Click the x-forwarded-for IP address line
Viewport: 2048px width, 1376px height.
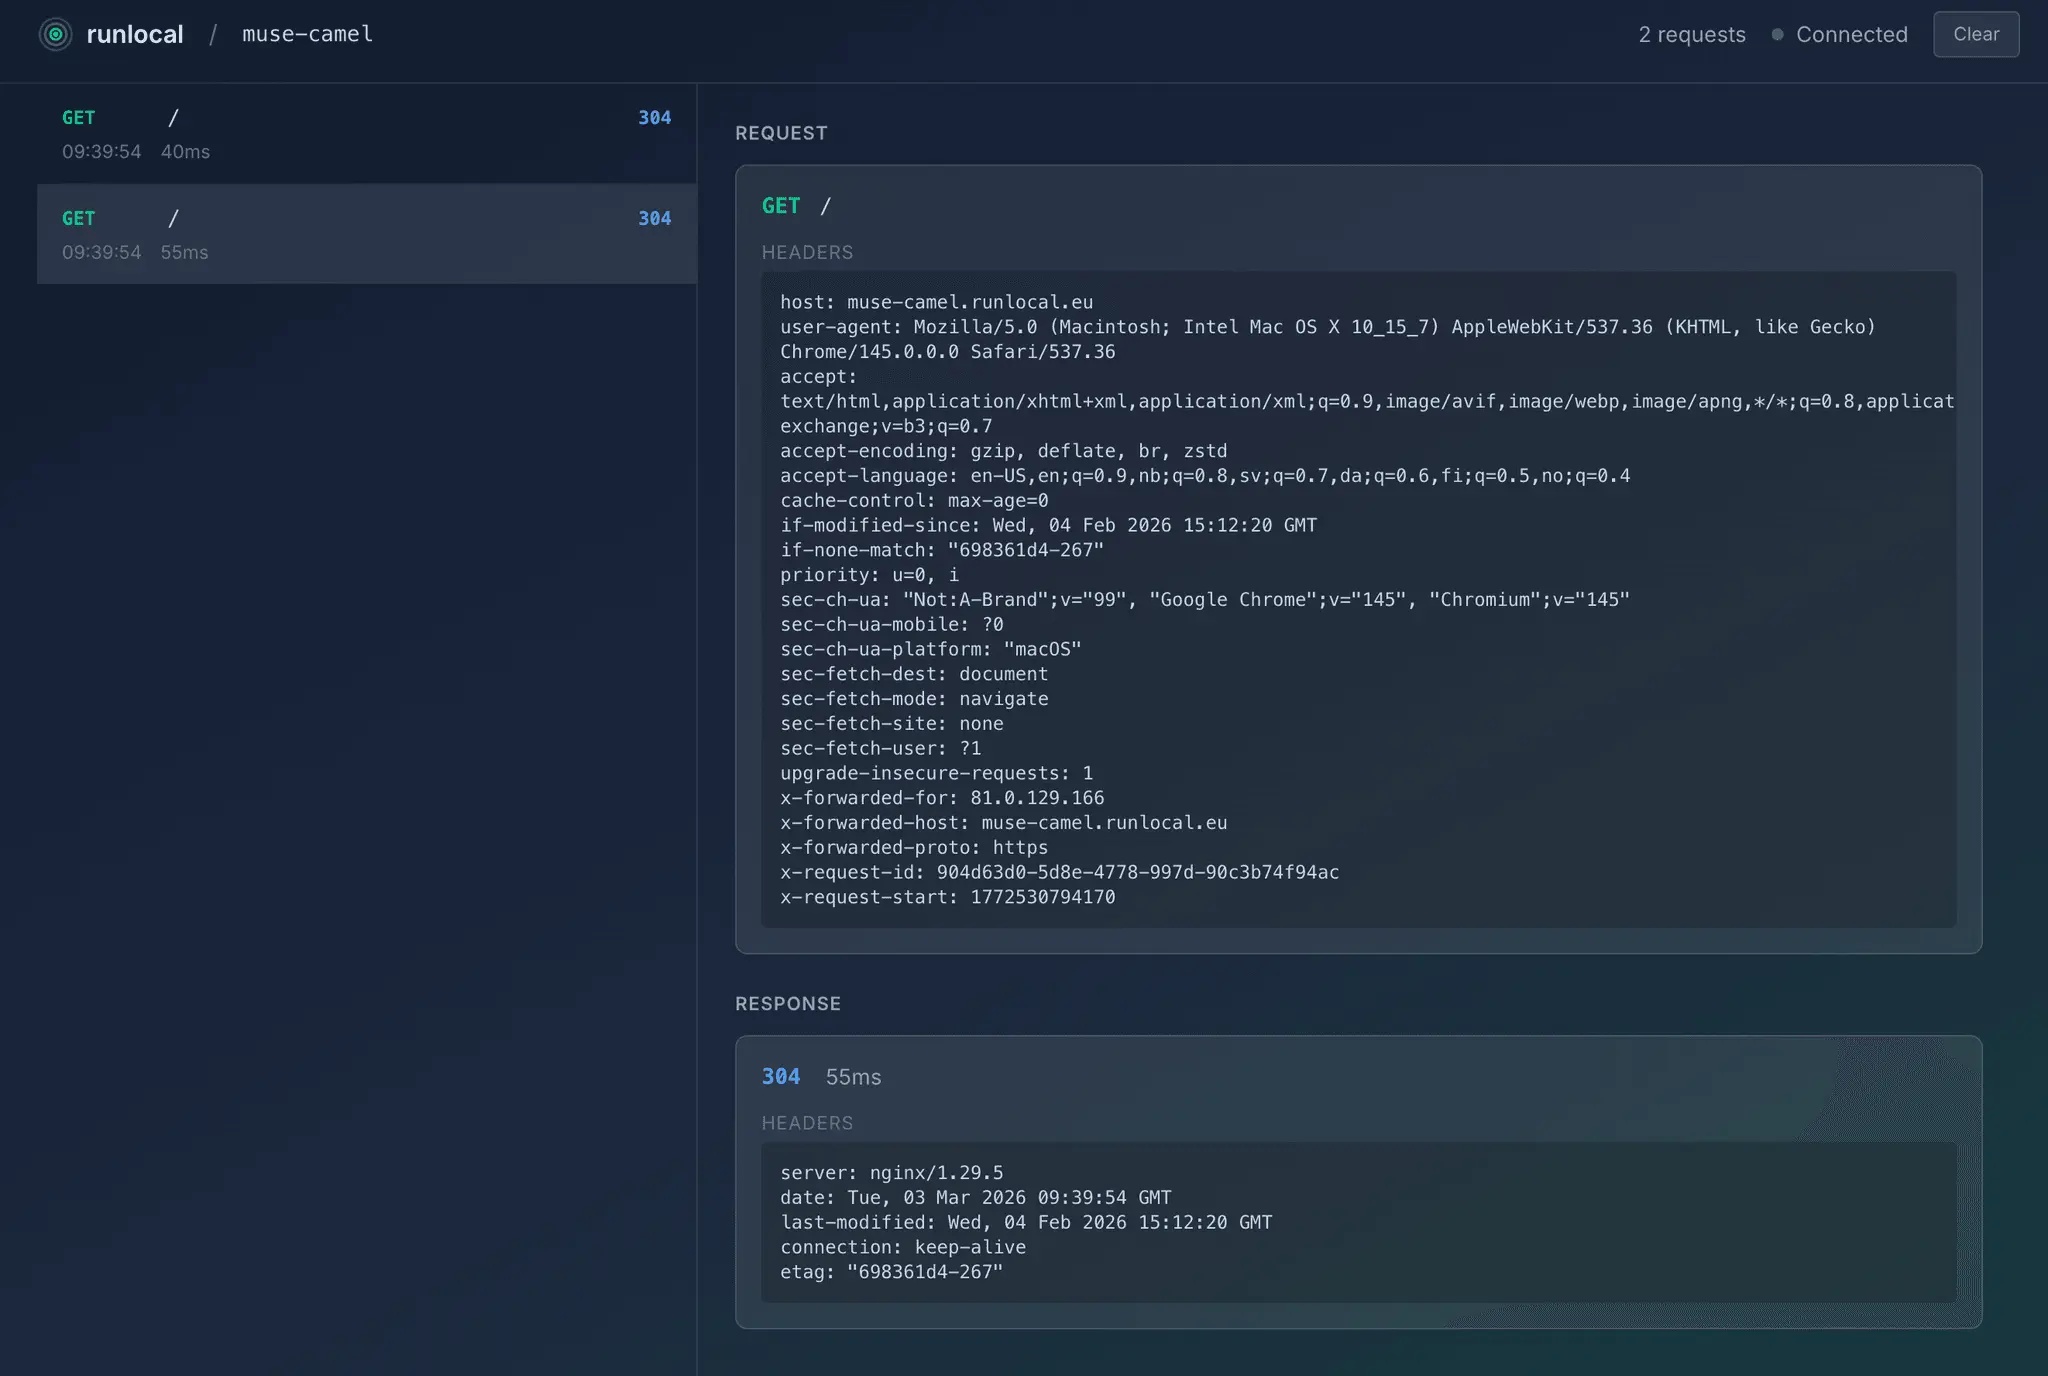pos(942,798)
